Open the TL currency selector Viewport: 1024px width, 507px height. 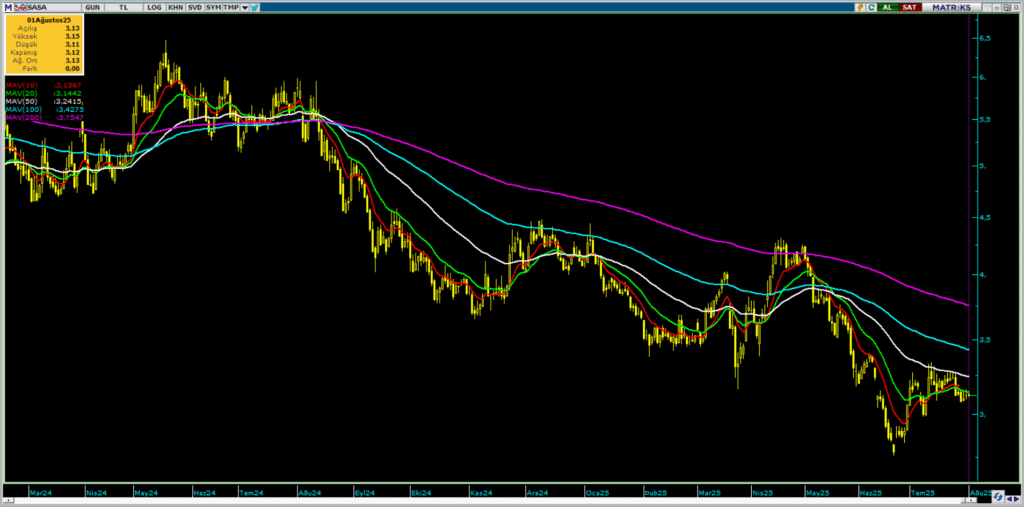pos(125,7)
